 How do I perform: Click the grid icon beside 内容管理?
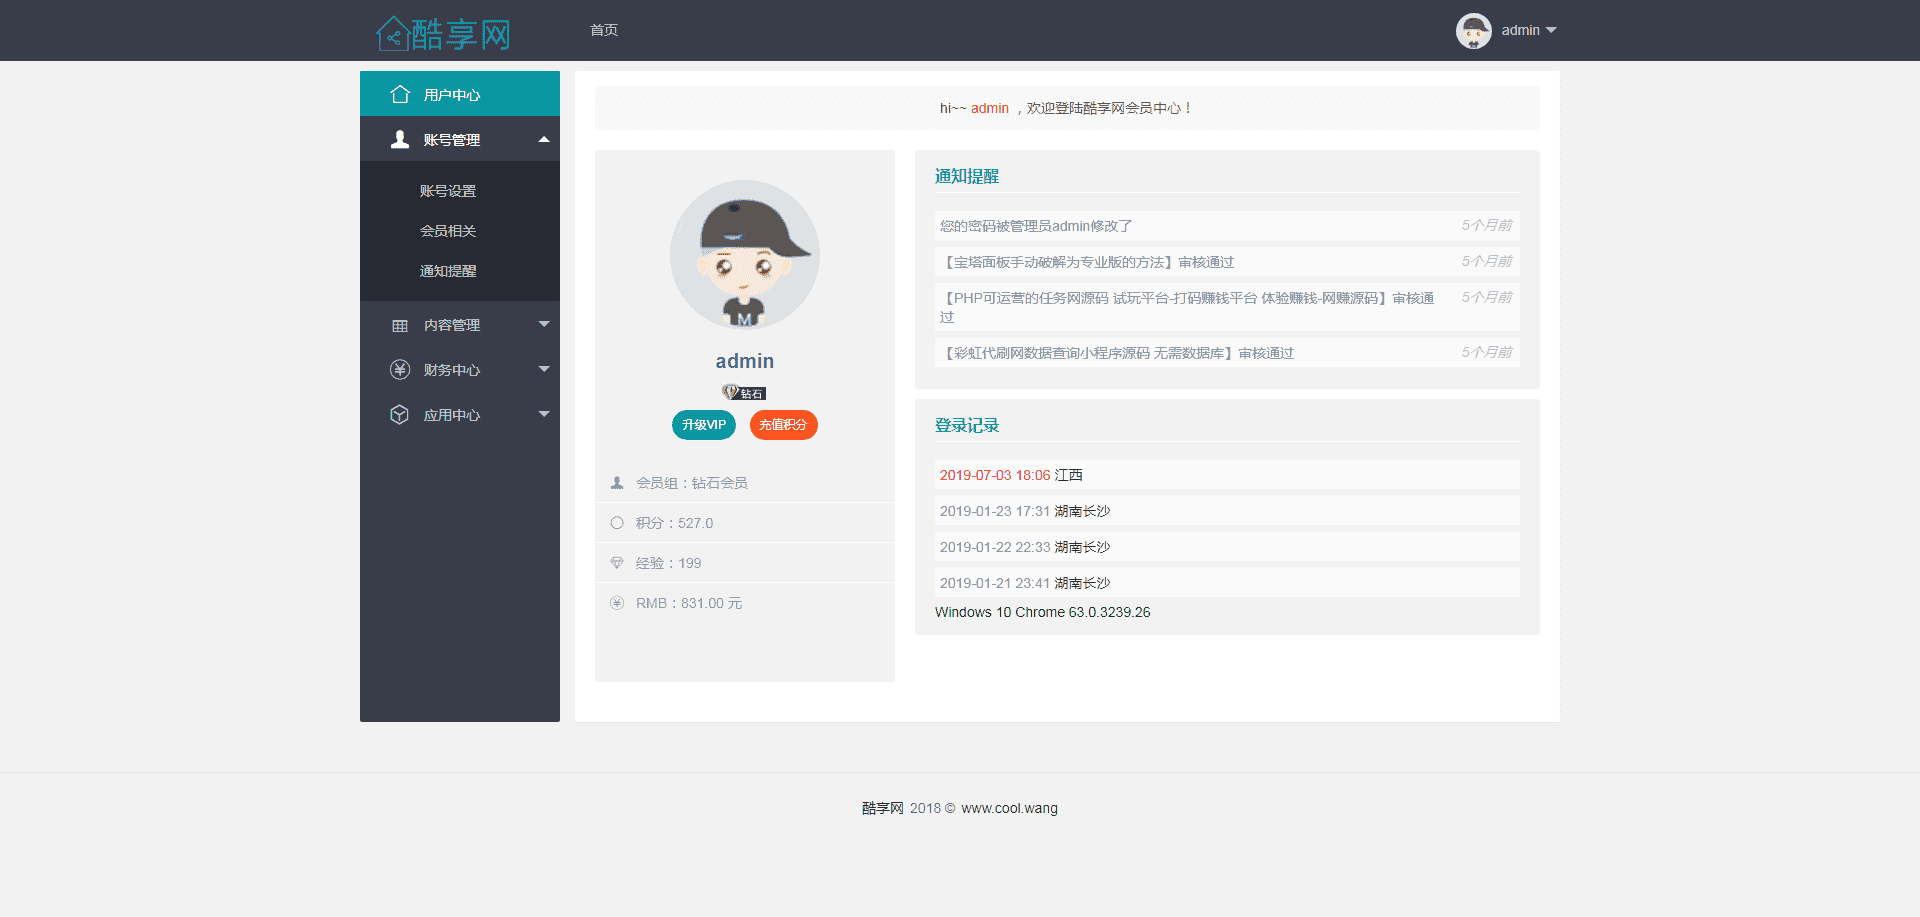[399, 324]
